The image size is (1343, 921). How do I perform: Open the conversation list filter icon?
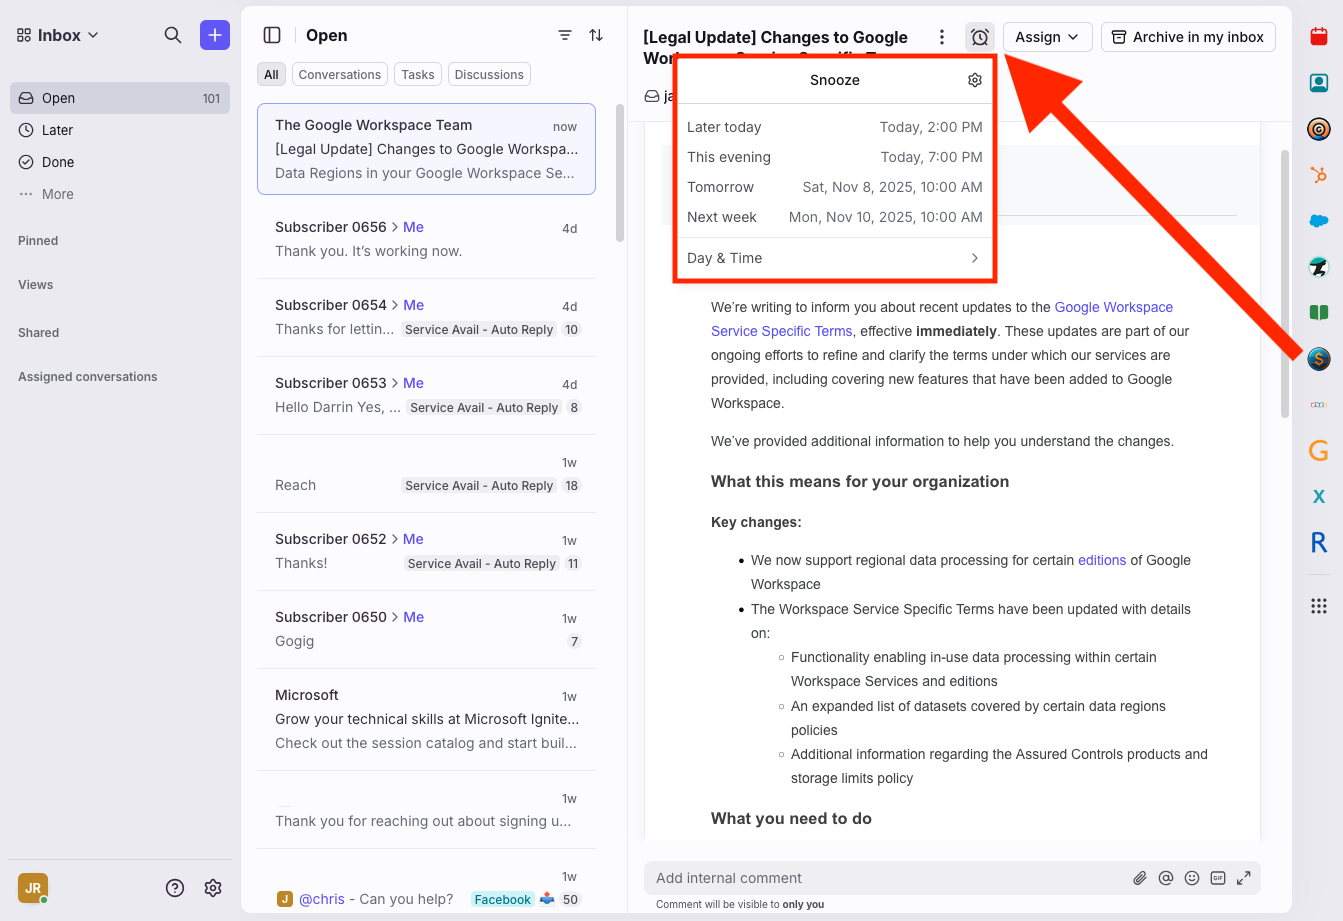565,35
